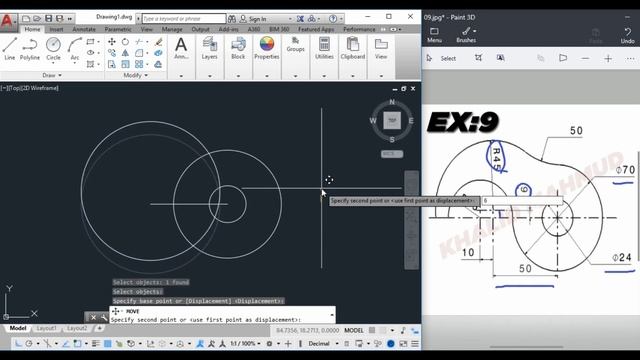
Task: Click the Crop icon in Paint 3D
Action: [478, 58]
